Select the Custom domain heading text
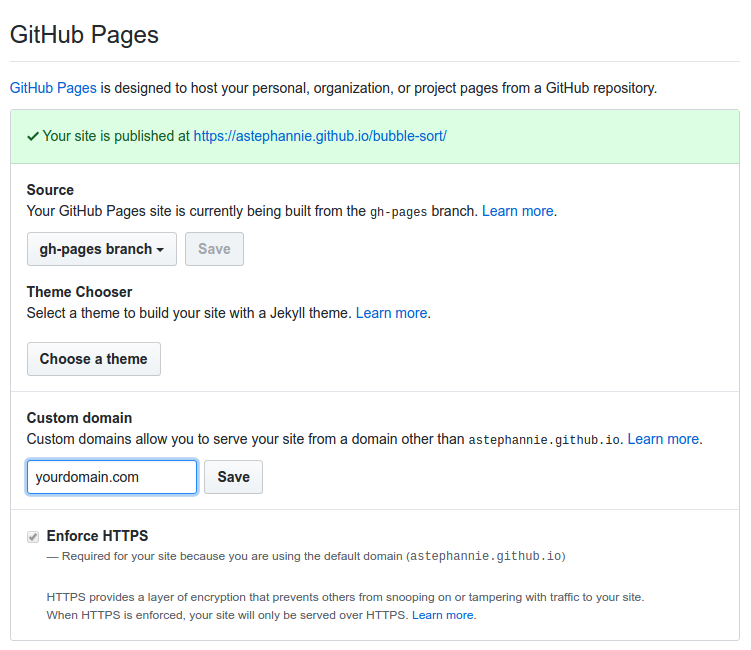751x650 pixels. coord(80,418)
